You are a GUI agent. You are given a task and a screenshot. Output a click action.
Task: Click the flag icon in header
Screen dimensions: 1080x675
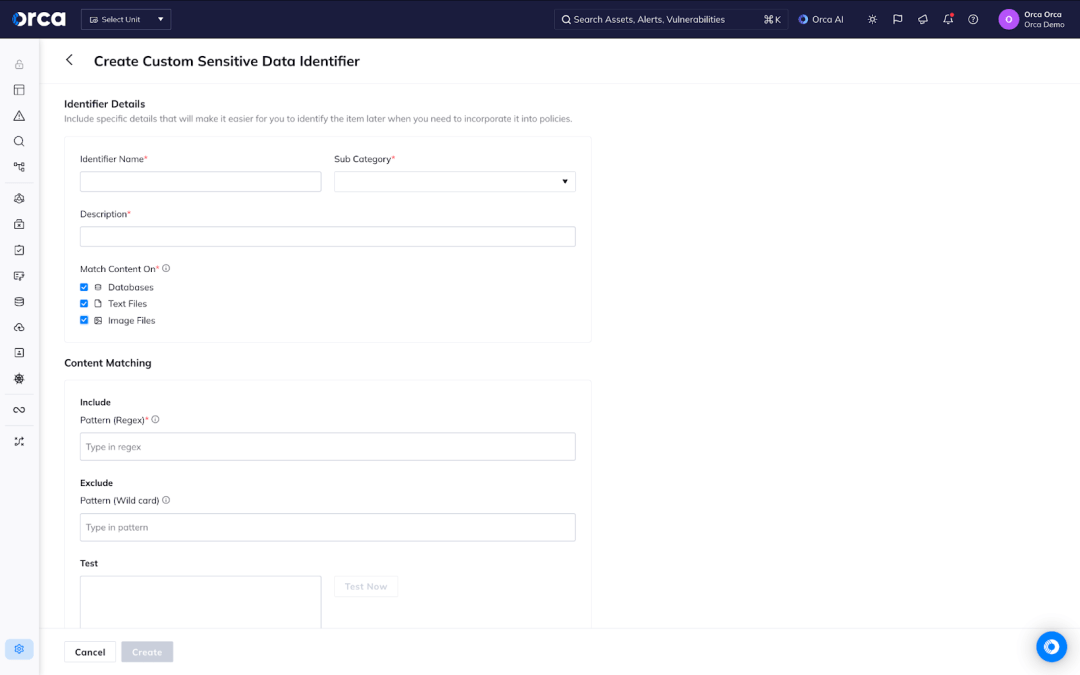(x=897, y=19)
